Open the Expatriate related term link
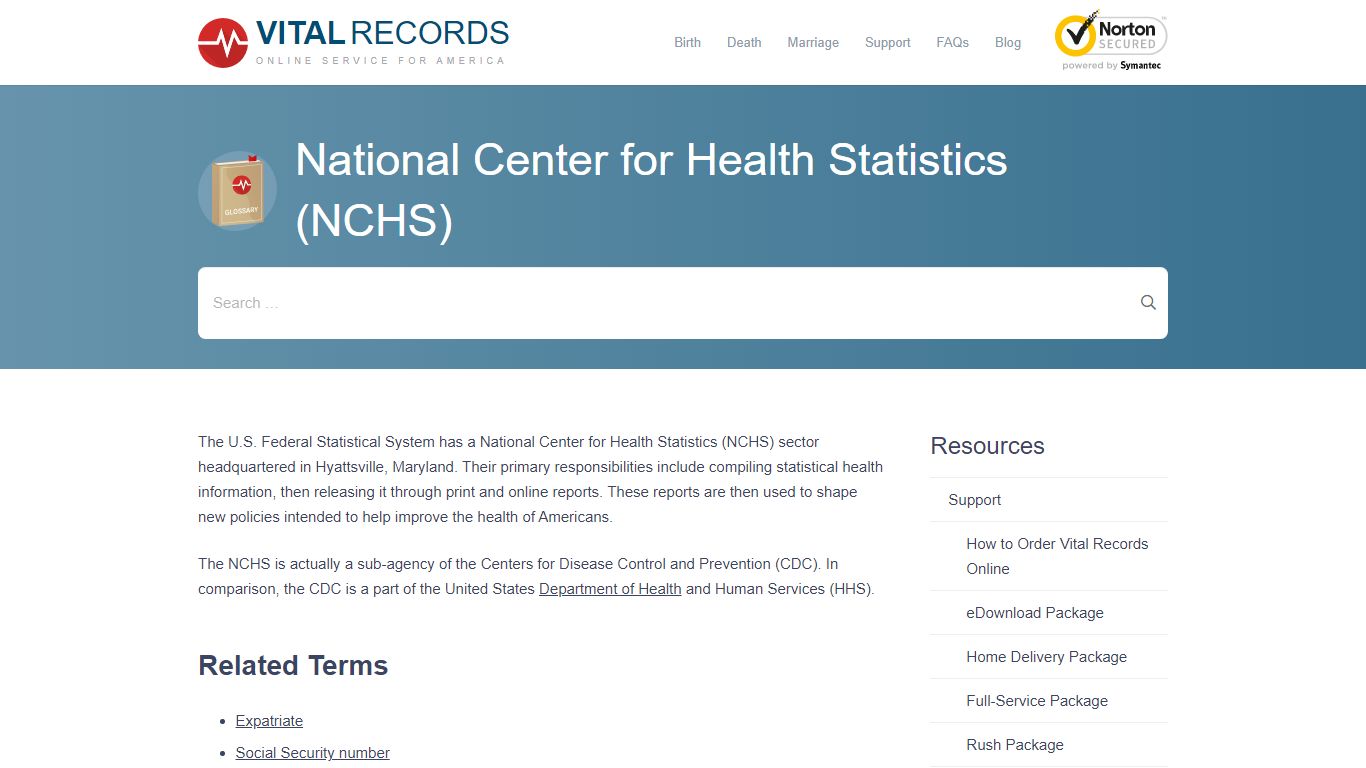This screenshot has width=1366, height=768. pyautogui.click(x=269, y=721)
